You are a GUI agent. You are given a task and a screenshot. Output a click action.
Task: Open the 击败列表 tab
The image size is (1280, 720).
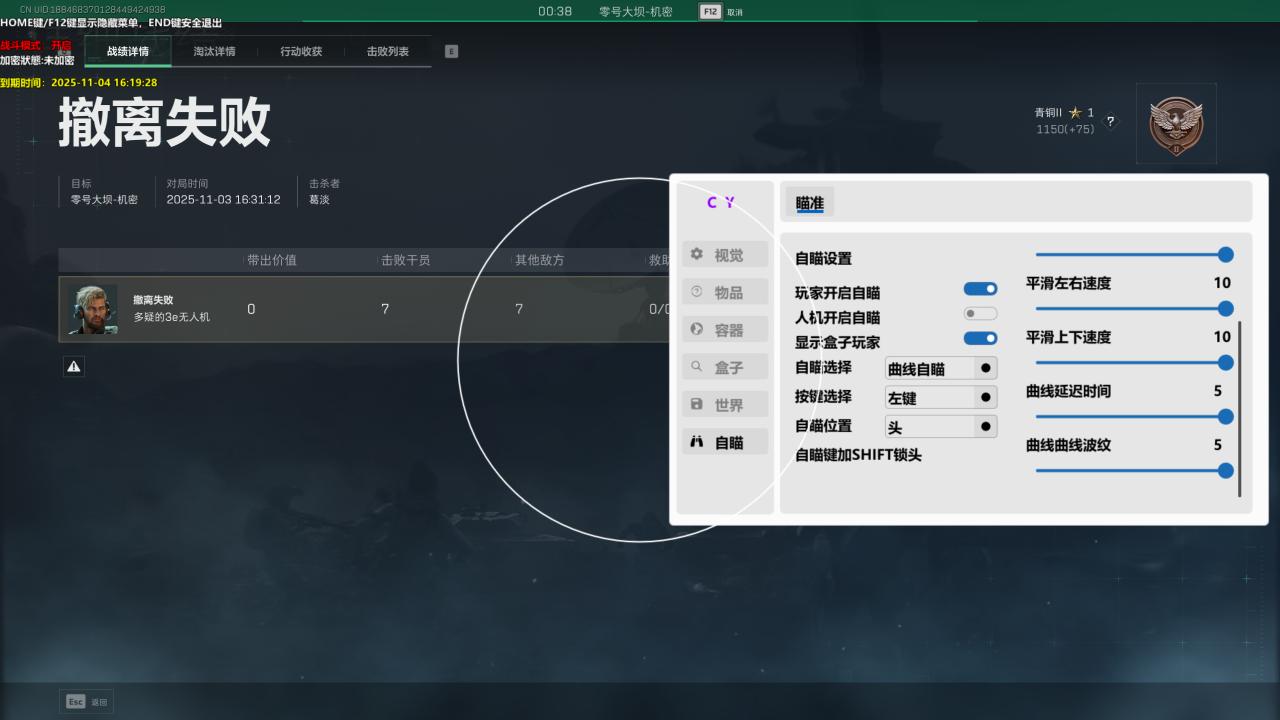(x=387, y=51)
